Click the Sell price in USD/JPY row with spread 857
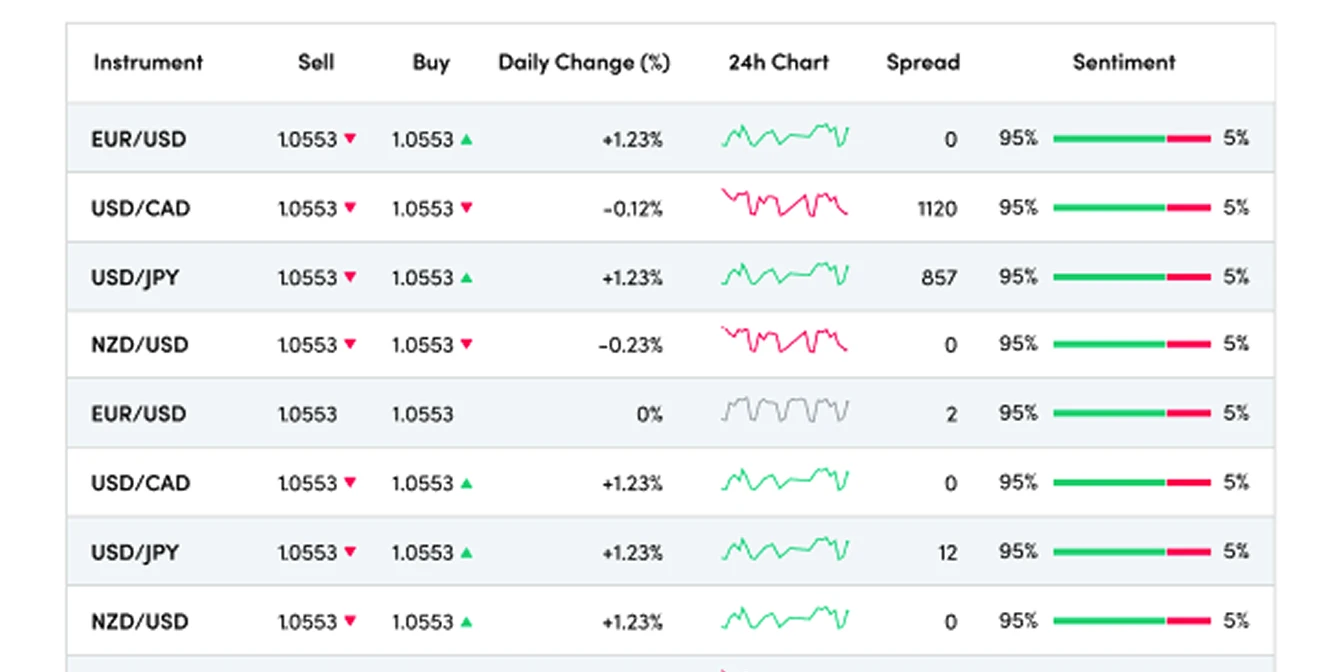This screenshot has width=1344, height=672. pyautogui.click(x=307, y=277)
